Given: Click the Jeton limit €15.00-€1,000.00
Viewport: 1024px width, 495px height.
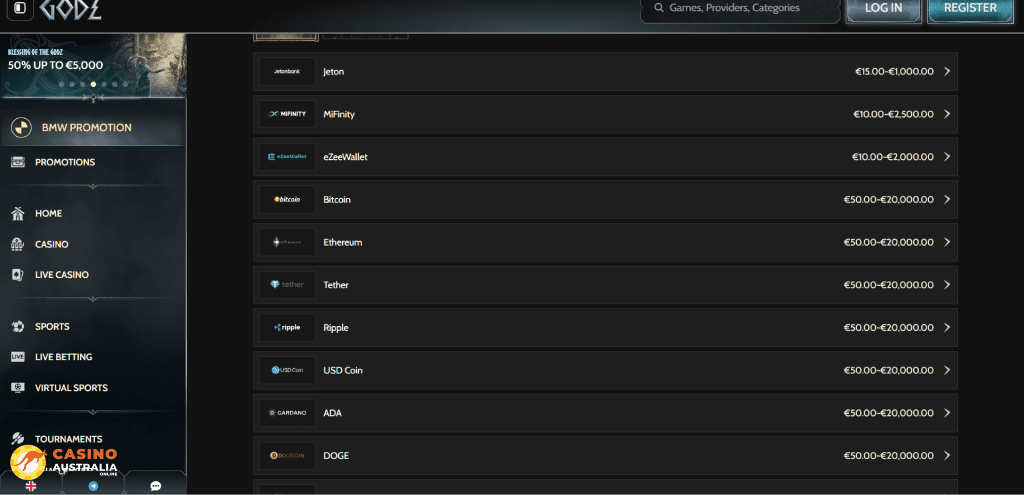Looking at the screenshot, I should [x=895, y=72].
